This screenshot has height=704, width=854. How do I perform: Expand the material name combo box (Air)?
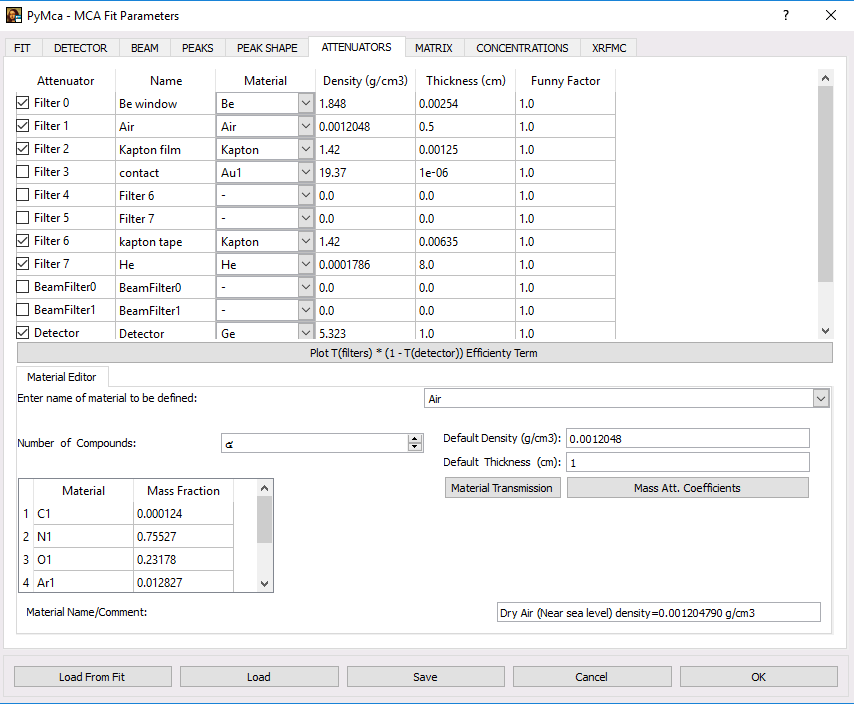coord(821,399)
